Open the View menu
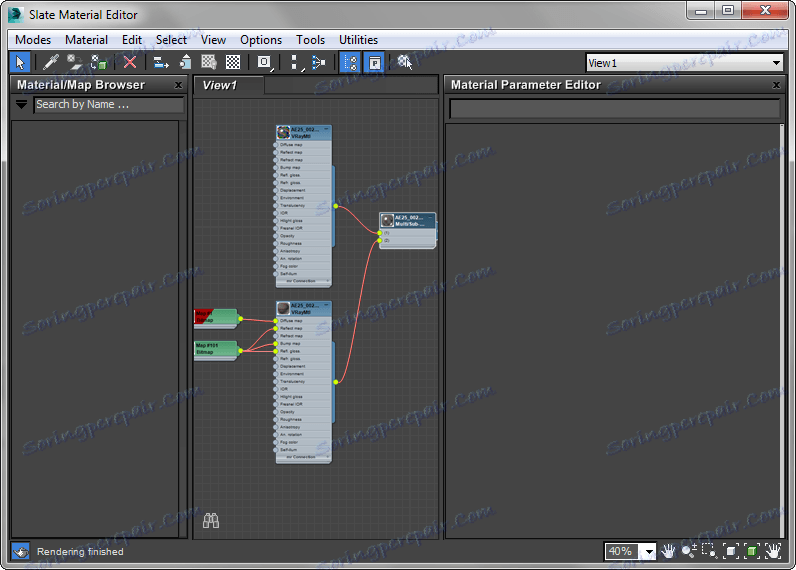The image size is (796, 570). 213,40
